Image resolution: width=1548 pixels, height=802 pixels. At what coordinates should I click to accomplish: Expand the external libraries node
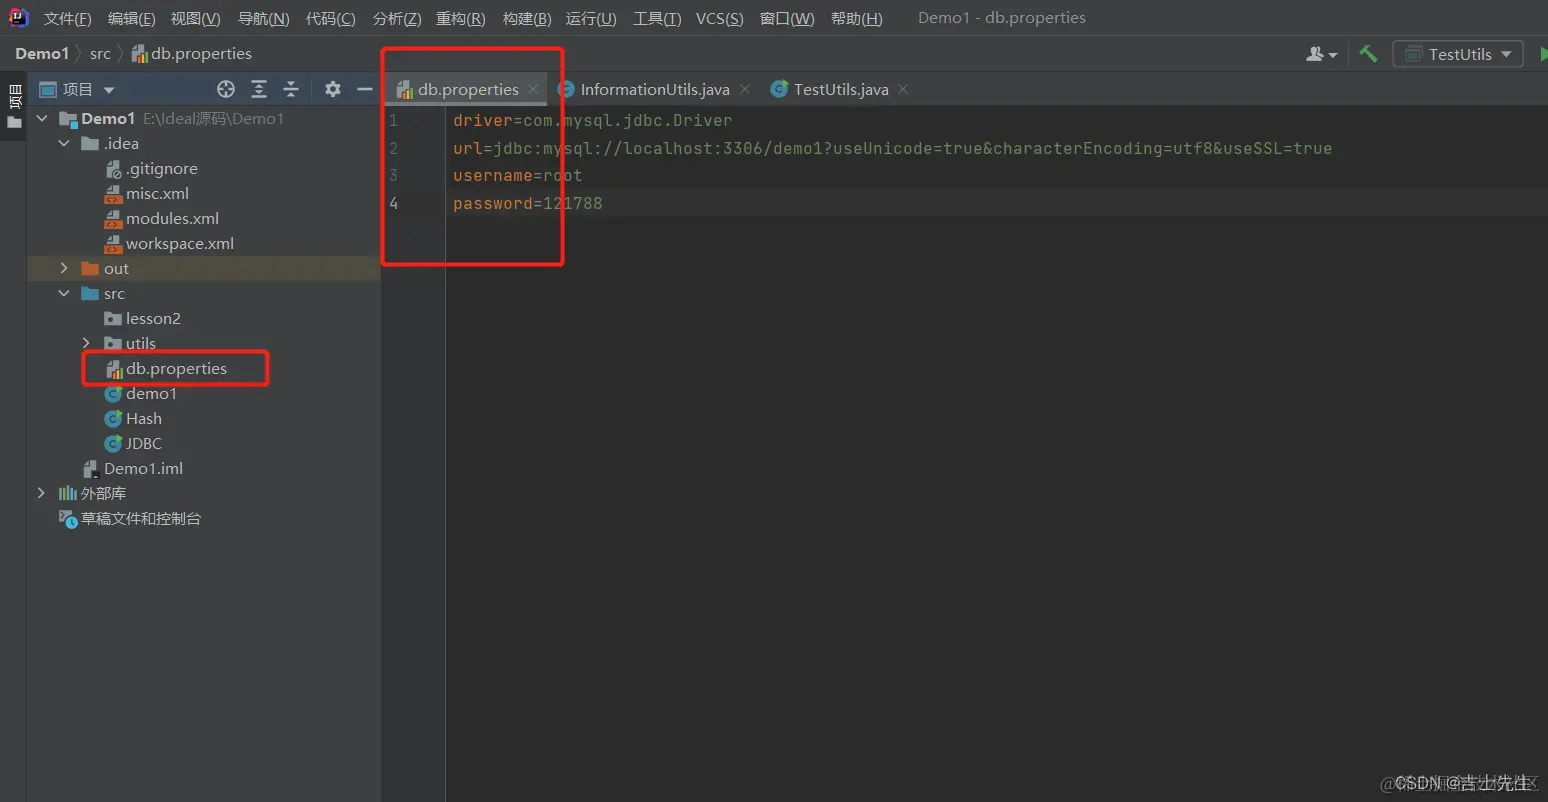click(x=41, y=493)
